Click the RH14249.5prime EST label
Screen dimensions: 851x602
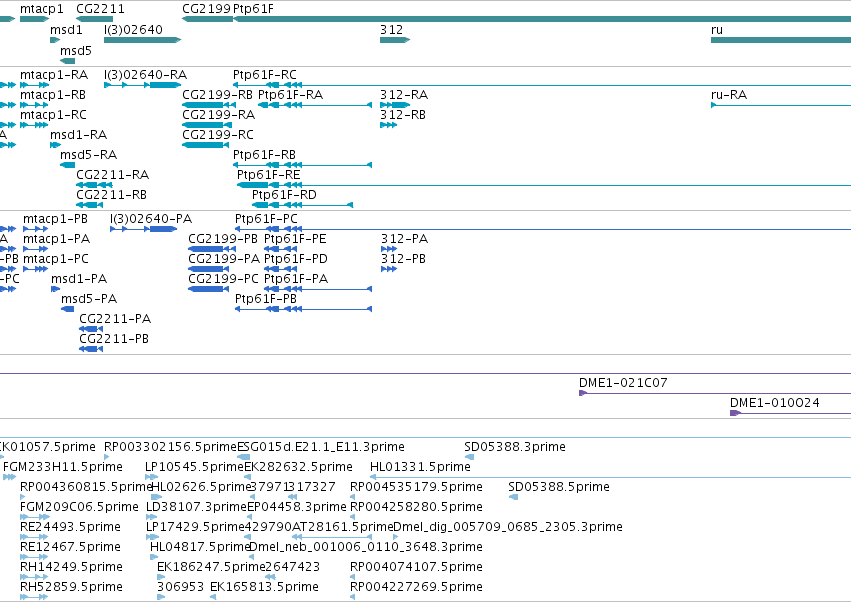tap(71, 568)
